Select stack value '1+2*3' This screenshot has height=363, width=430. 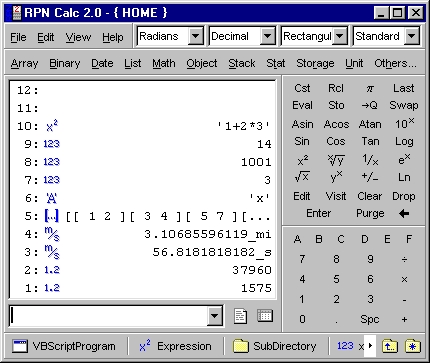coord(243,126)
